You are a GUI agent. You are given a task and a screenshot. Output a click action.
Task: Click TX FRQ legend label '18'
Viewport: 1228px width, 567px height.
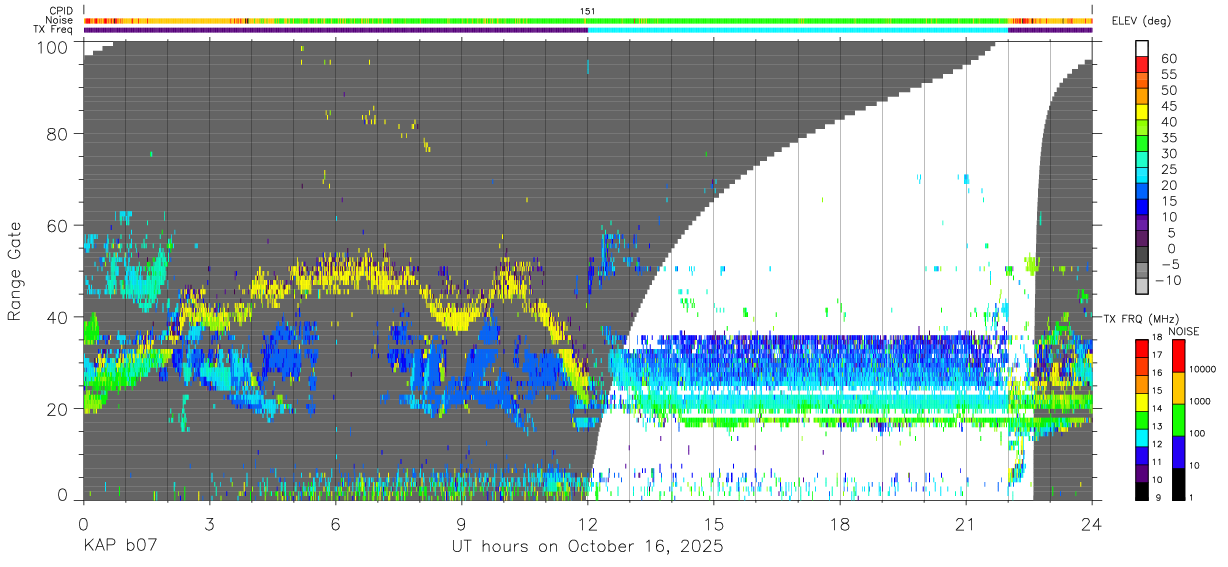click(x=1157, y=339)
